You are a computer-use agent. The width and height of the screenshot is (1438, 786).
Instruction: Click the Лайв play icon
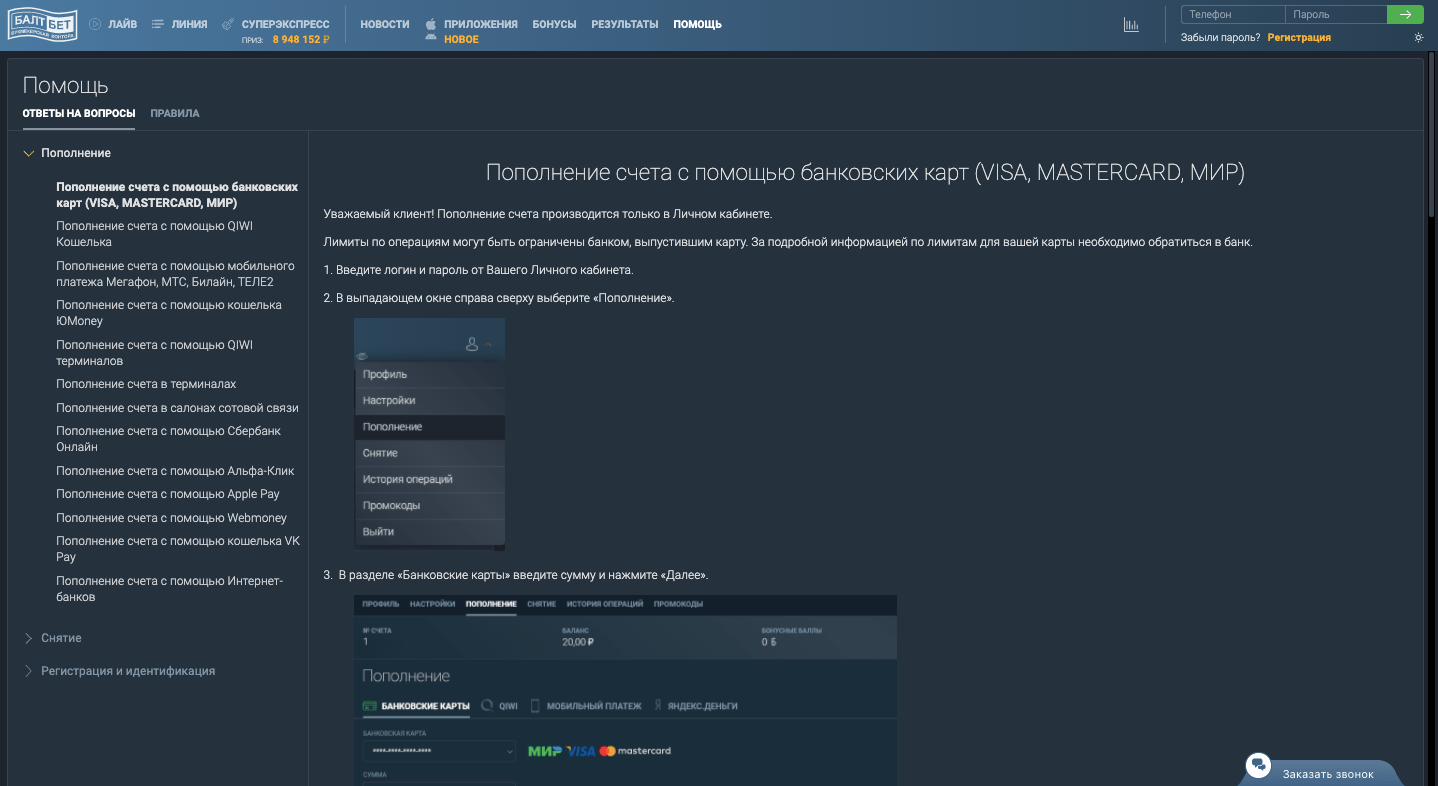[95, 24]
